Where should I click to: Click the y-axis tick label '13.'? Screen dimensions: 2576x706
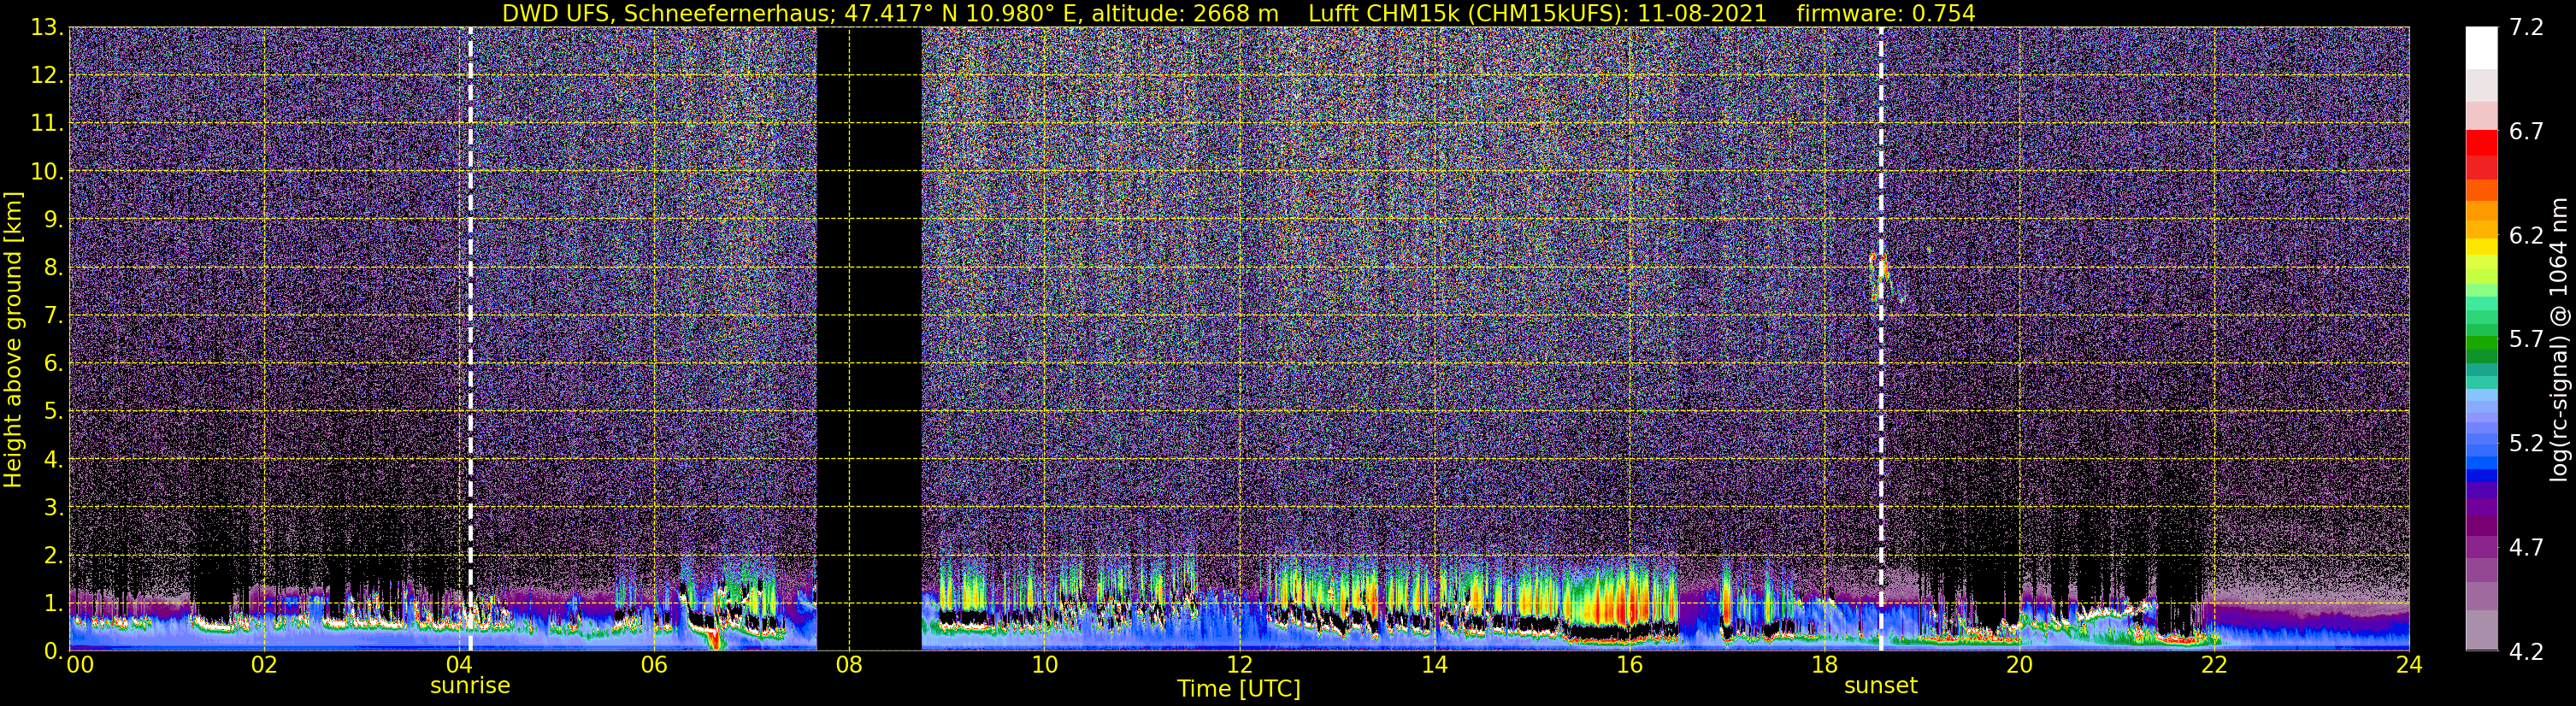47,28
